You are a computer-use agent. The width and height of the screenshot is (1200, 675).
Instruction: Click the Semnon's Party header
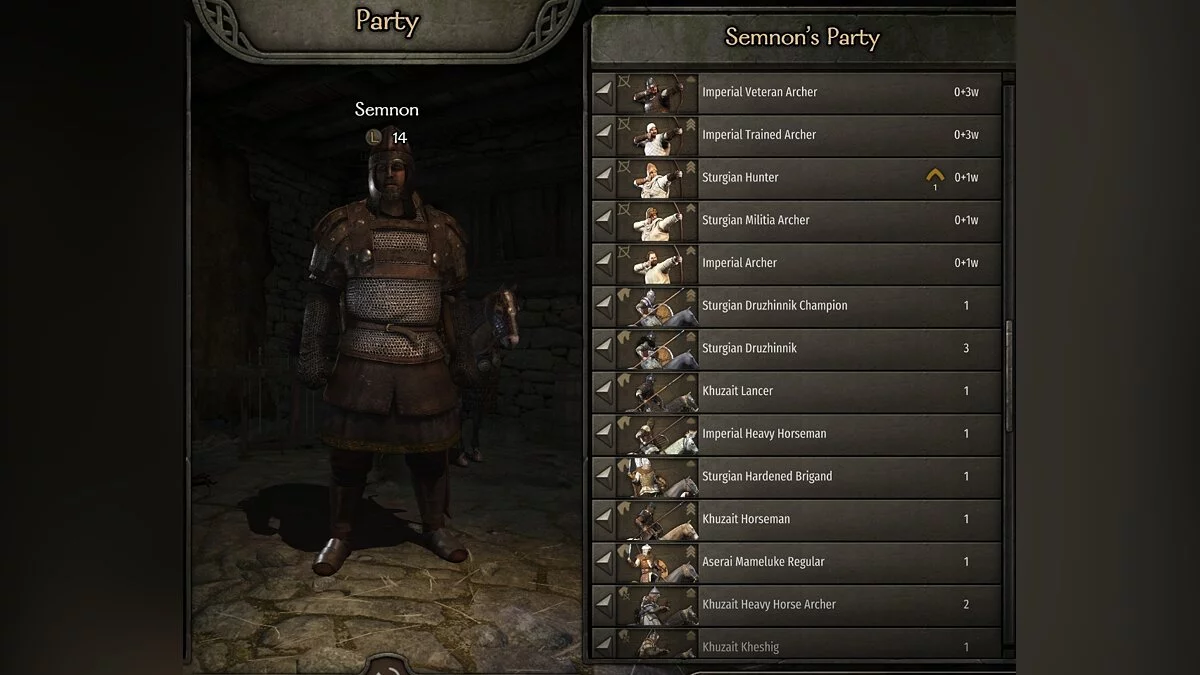click(802, 38)
